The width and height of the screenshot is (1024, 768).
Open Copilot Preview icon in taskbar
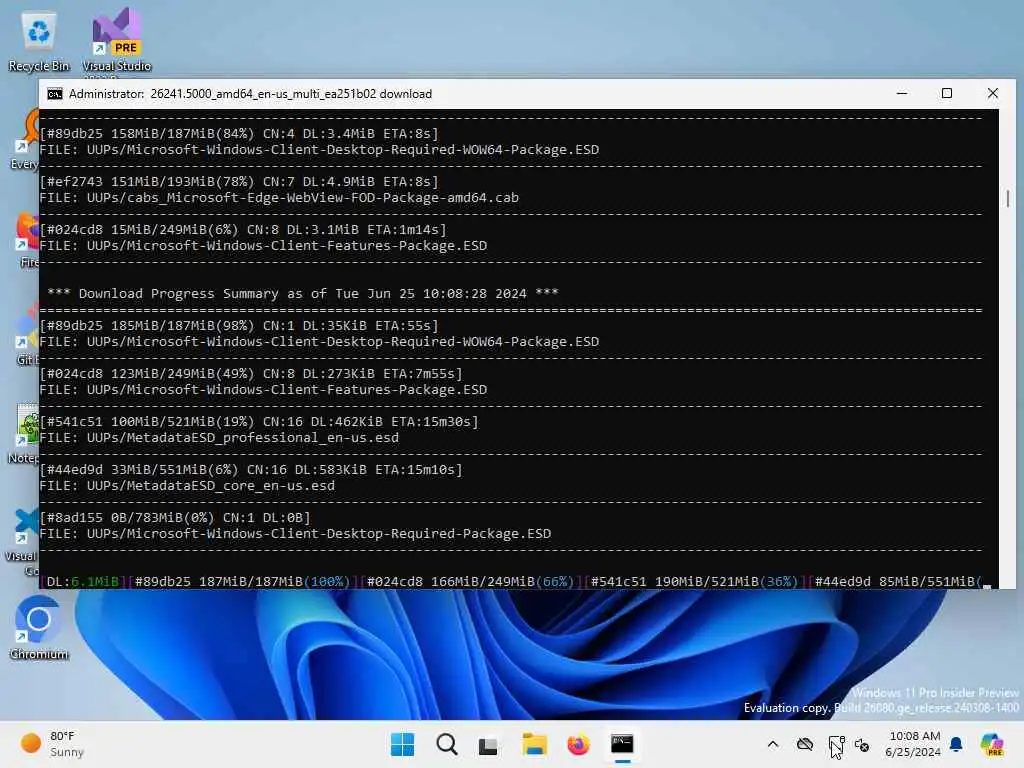[x=992, y=744]
